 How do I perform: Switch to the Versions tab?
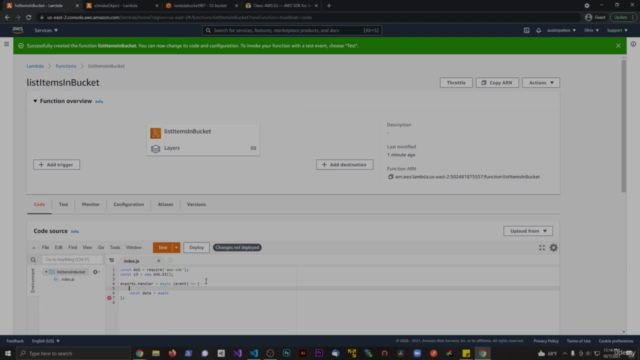196,204
